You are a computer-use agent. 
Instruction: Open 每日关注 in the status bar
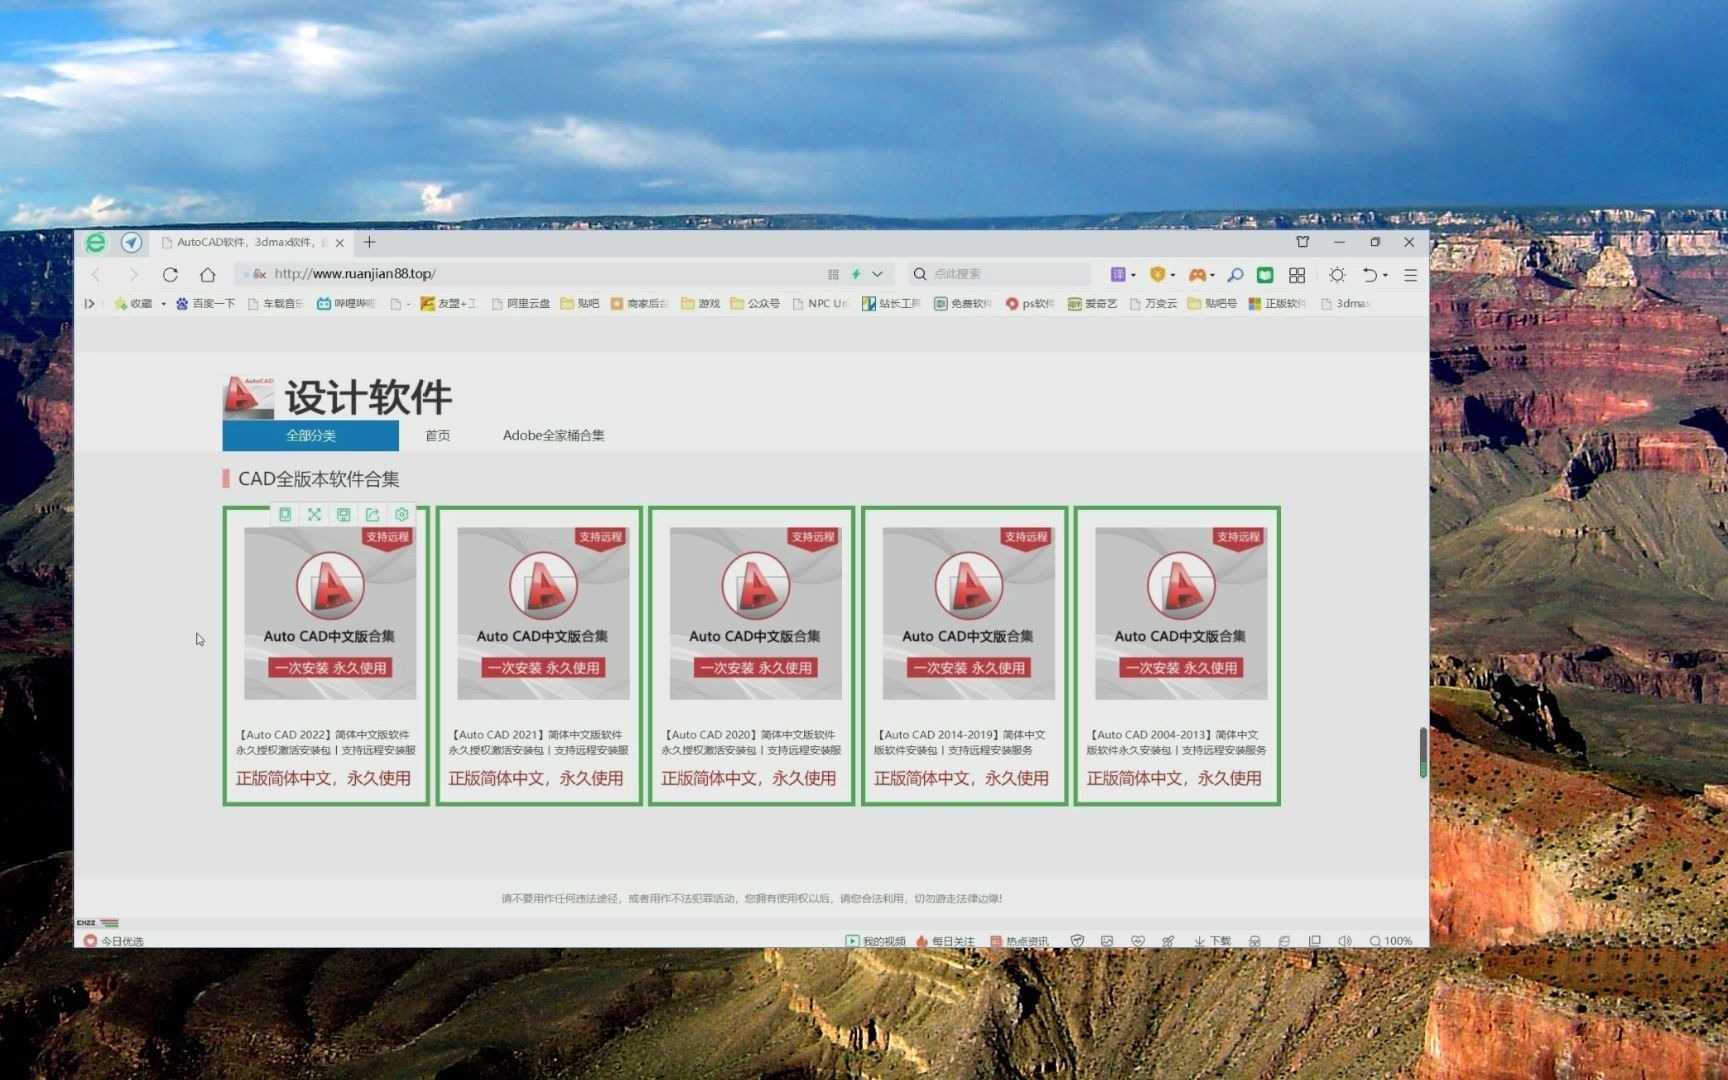click(945, 941)
